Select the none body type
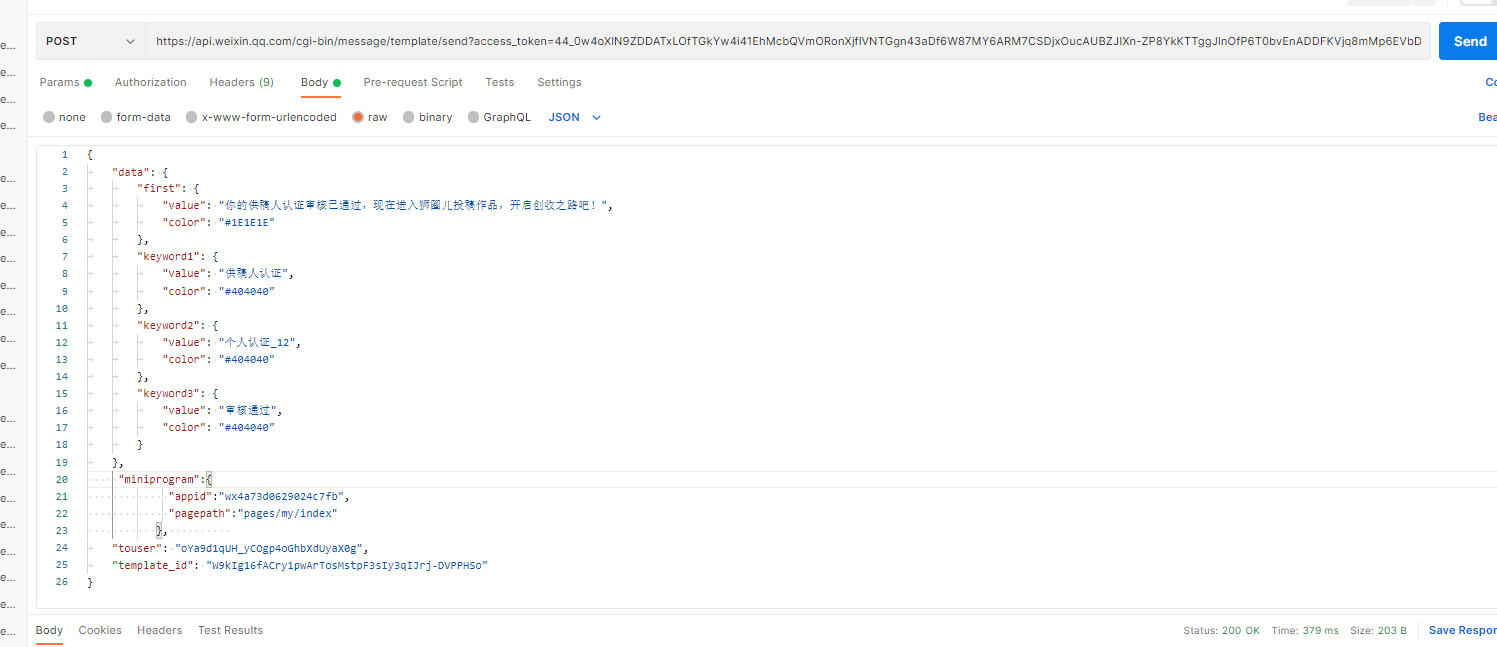The width and height of the screenshot is (1497, 647). point(65,117)
